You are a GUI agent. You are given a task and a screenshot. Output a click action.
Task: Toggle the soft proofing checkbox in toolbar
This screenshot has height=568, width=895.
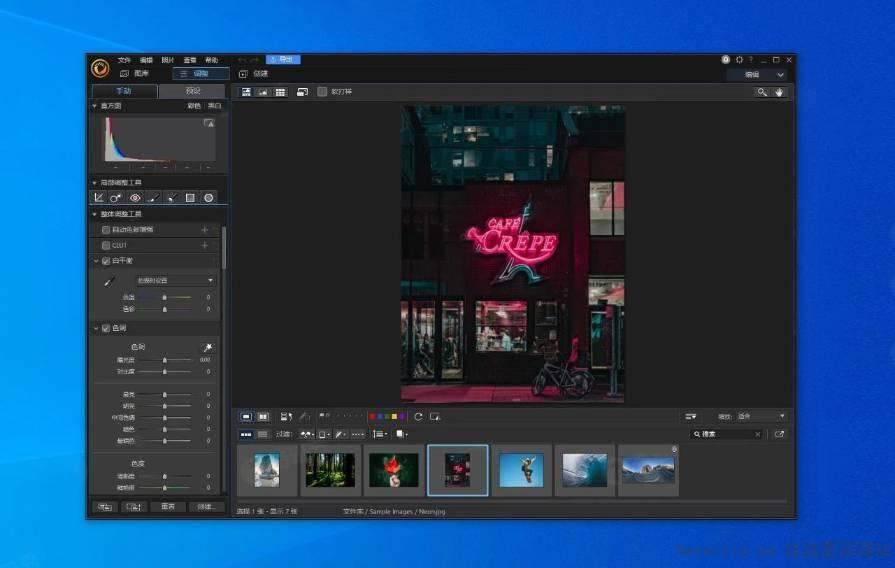322,92
